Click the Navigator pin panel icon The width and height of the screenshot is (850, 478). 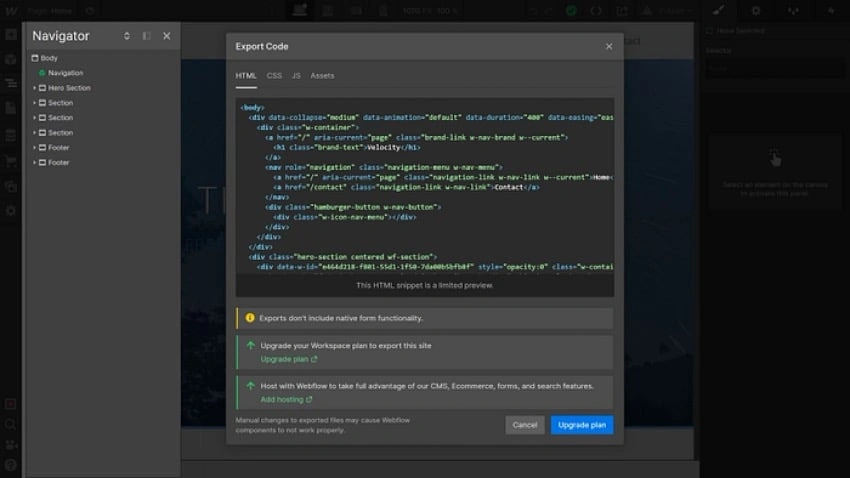coord(147,36)
